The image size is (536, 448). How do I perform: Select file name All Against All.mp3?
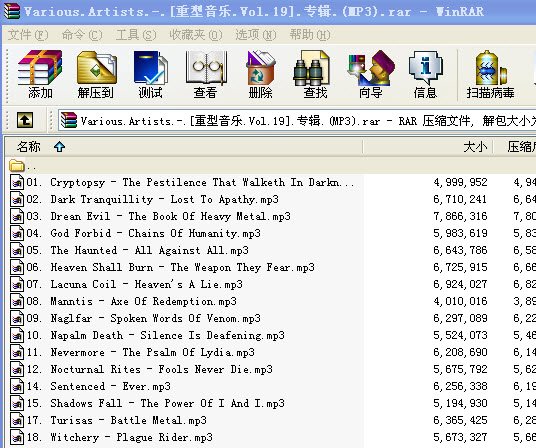191,250
